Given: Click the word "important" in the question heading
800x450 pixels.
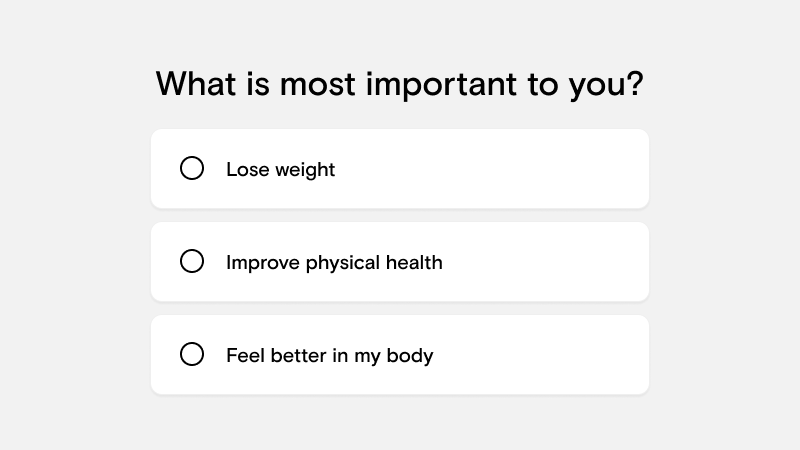Looking at the screenshot, I should tap(436, 85).
